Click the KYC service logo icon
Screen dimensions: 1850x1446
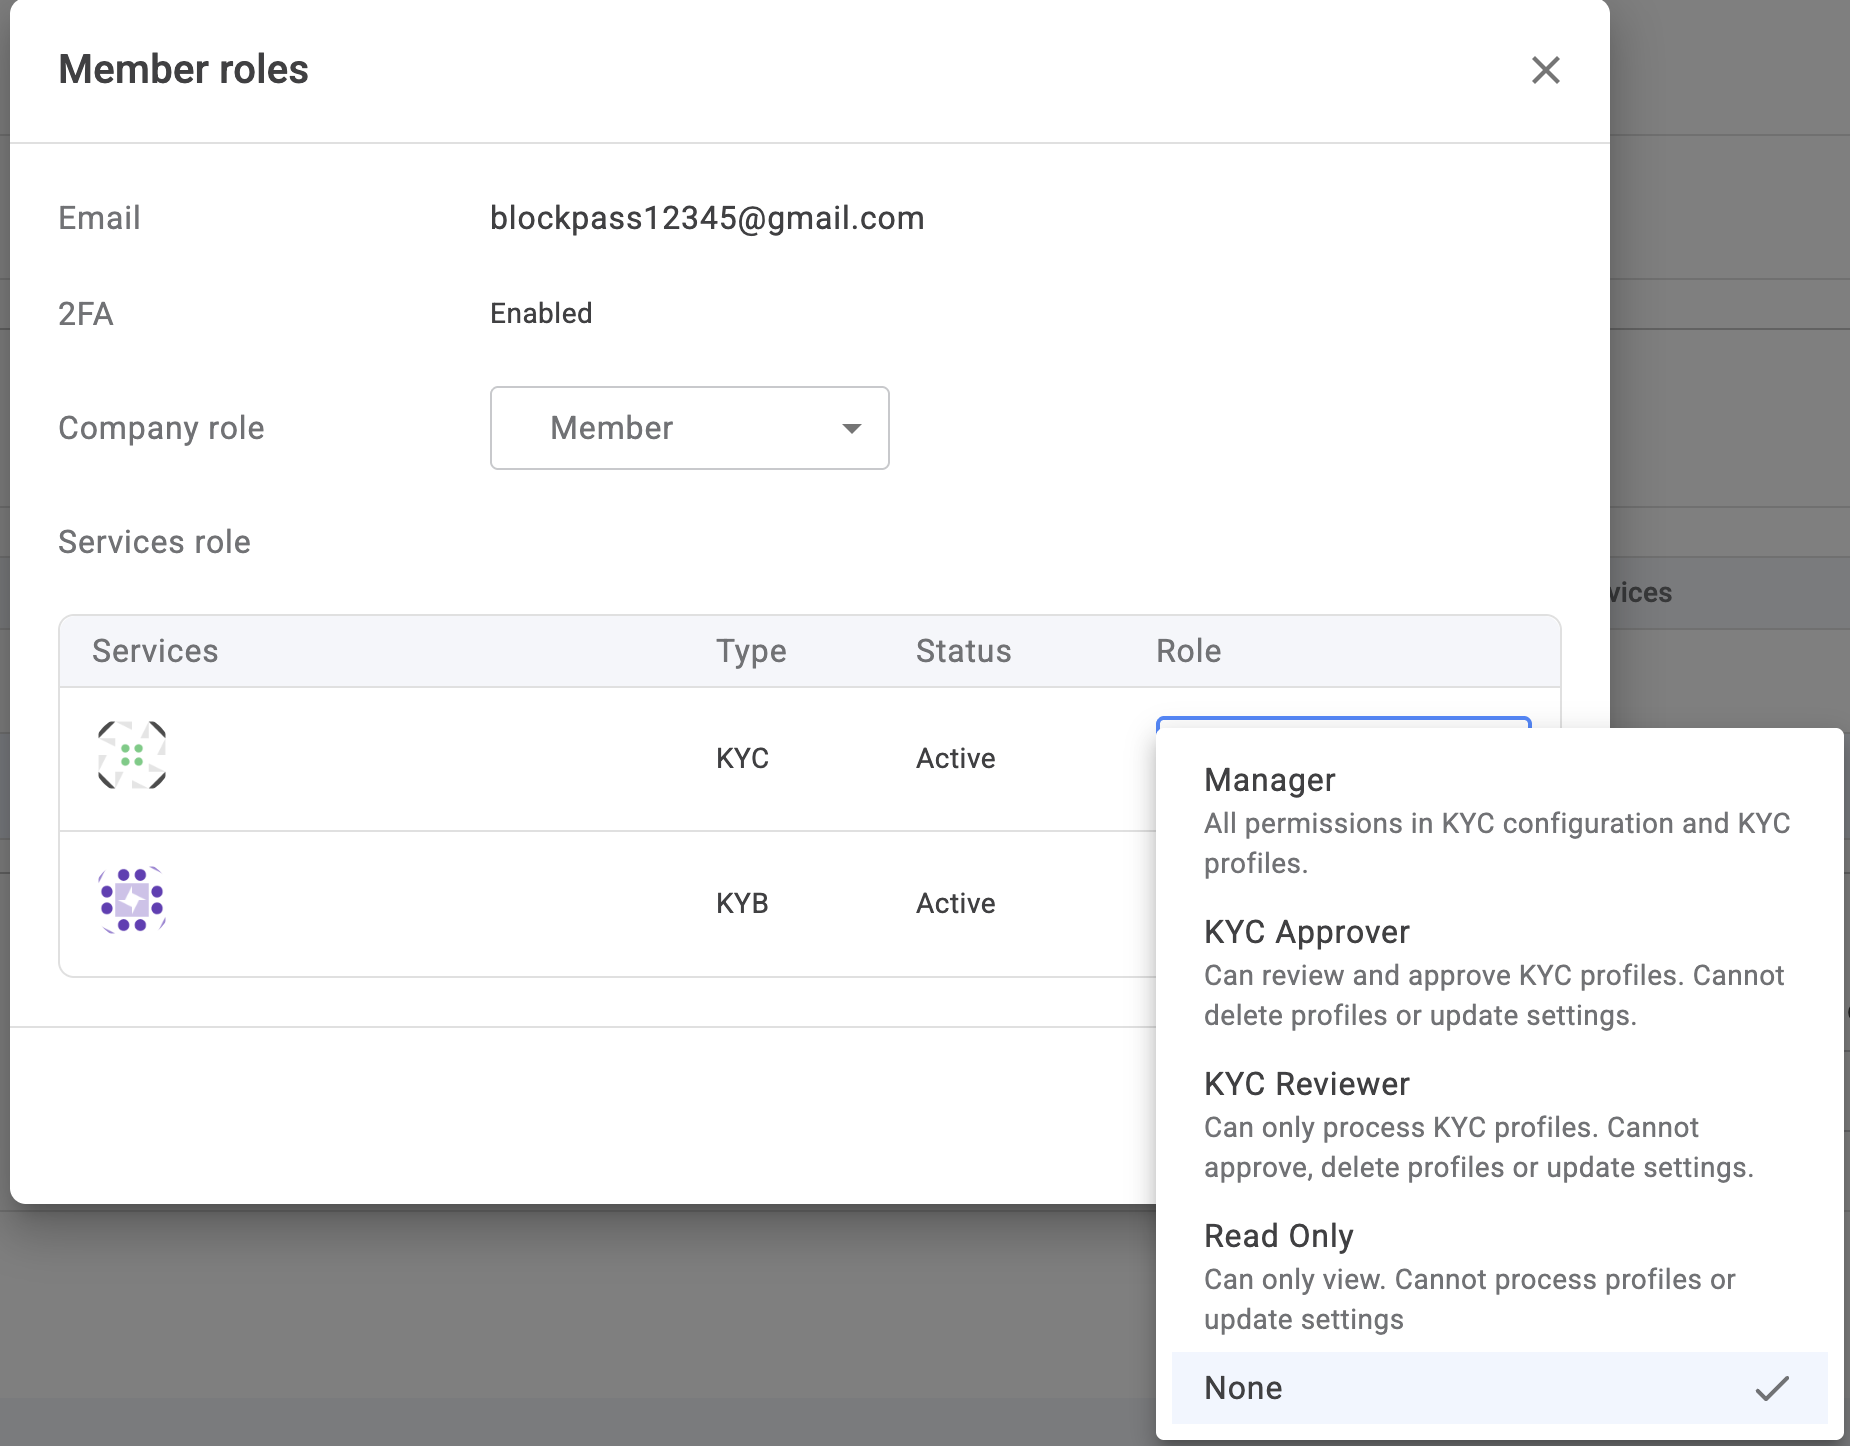(132, 756)
